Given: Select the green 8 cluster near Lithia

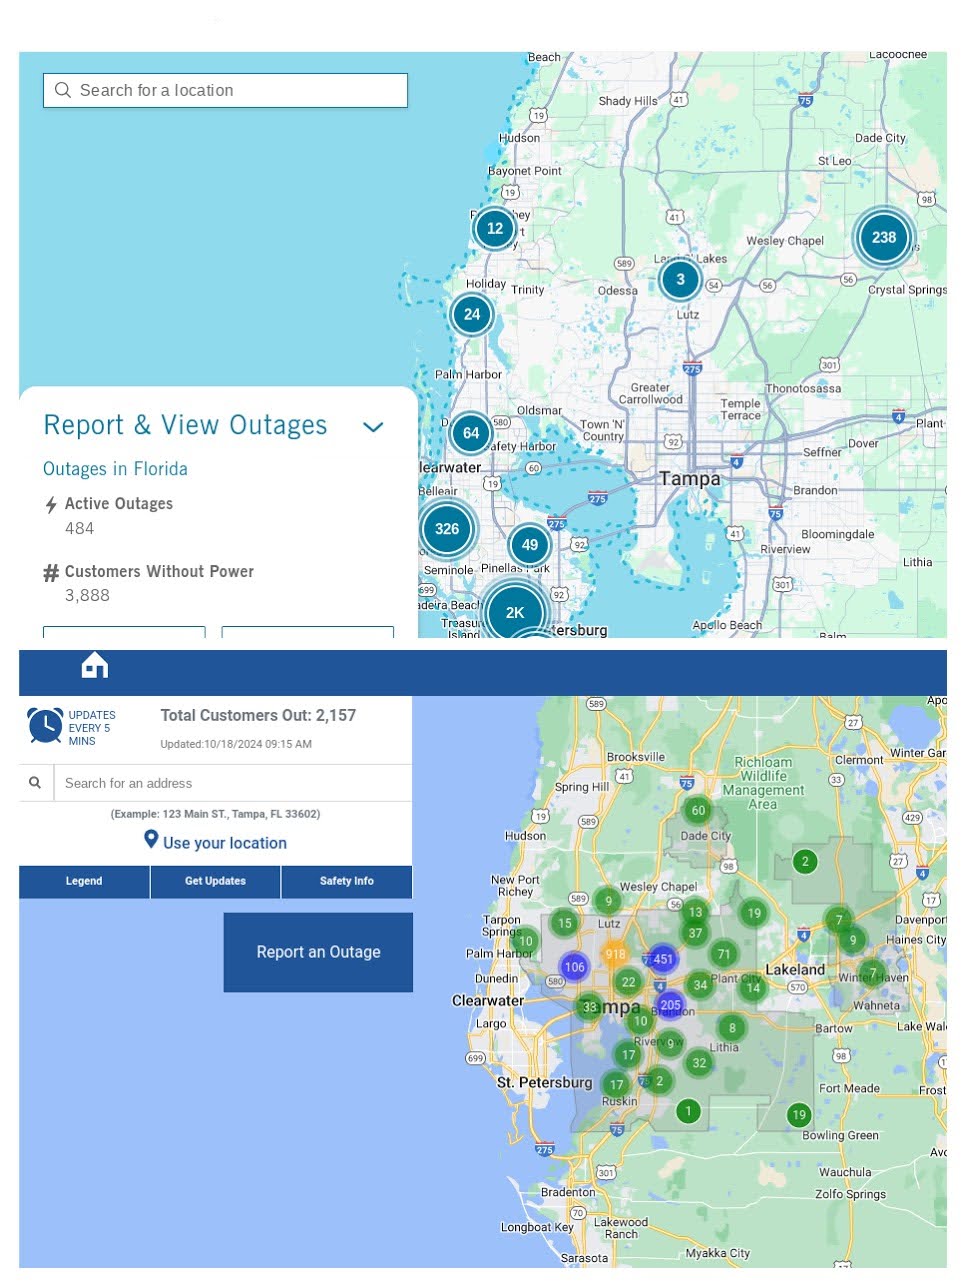Looking at the screenshot, I should pos(732,1027).
